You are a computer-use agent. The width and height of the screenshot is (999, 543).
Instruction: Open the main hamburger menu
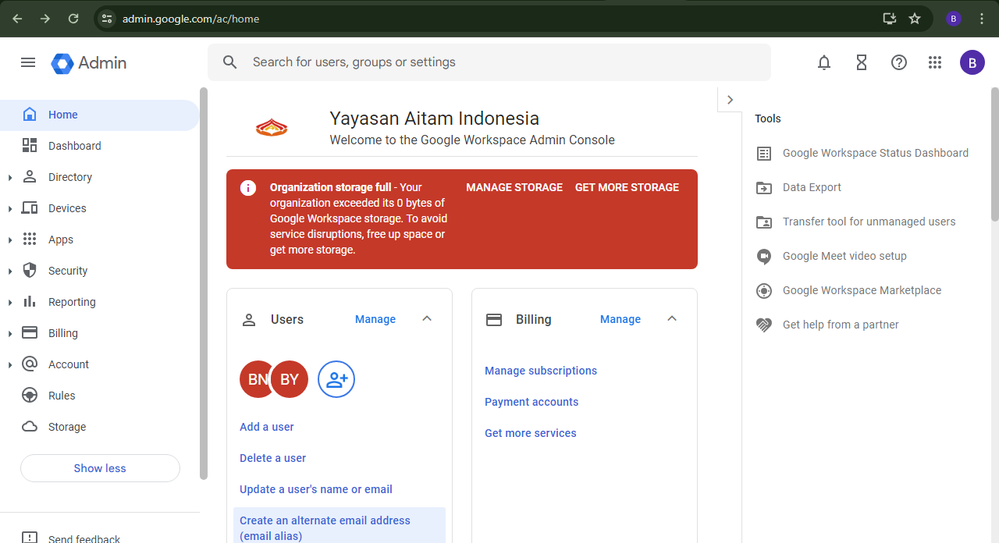(28, 62)
